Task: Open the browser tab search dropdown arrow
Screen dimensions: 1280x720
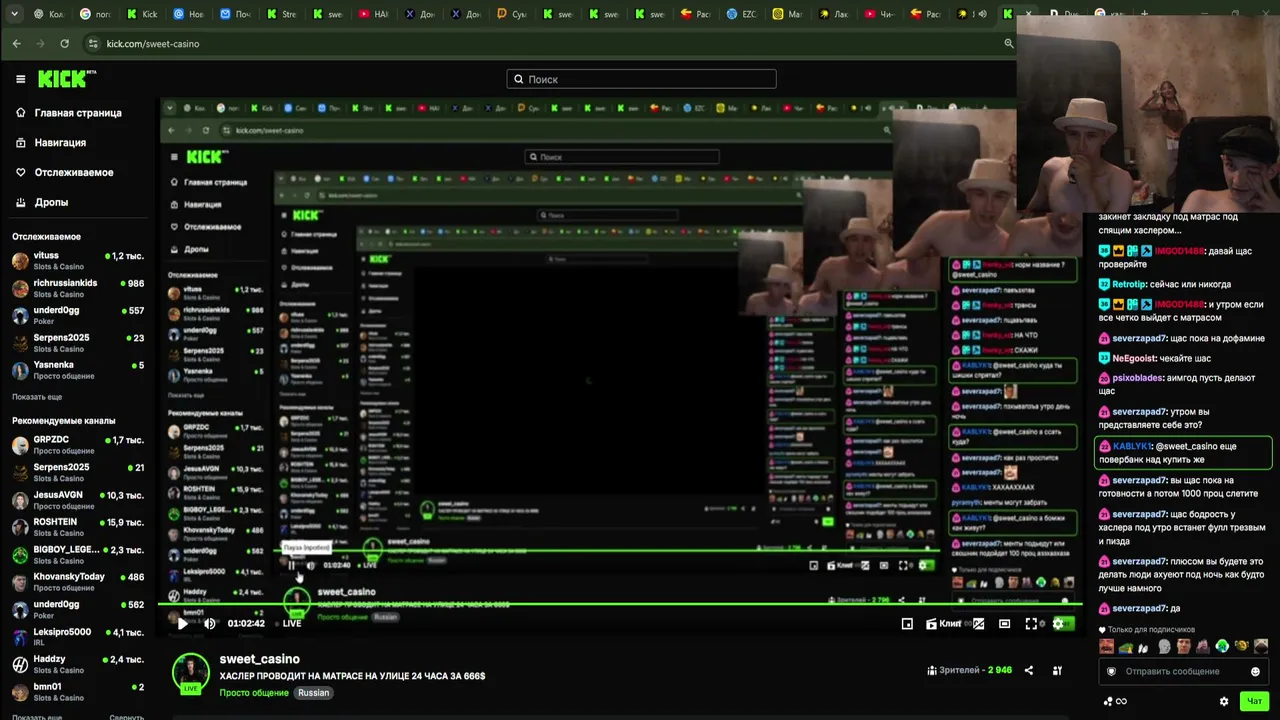Action: point(14,14)
